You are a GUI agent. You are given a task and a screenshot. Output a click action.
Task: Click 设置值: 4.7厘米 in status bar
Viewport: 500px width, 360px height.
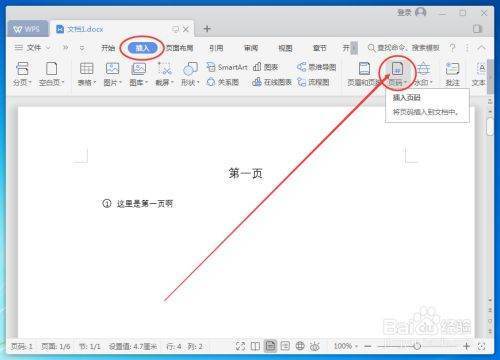[133, 346]
